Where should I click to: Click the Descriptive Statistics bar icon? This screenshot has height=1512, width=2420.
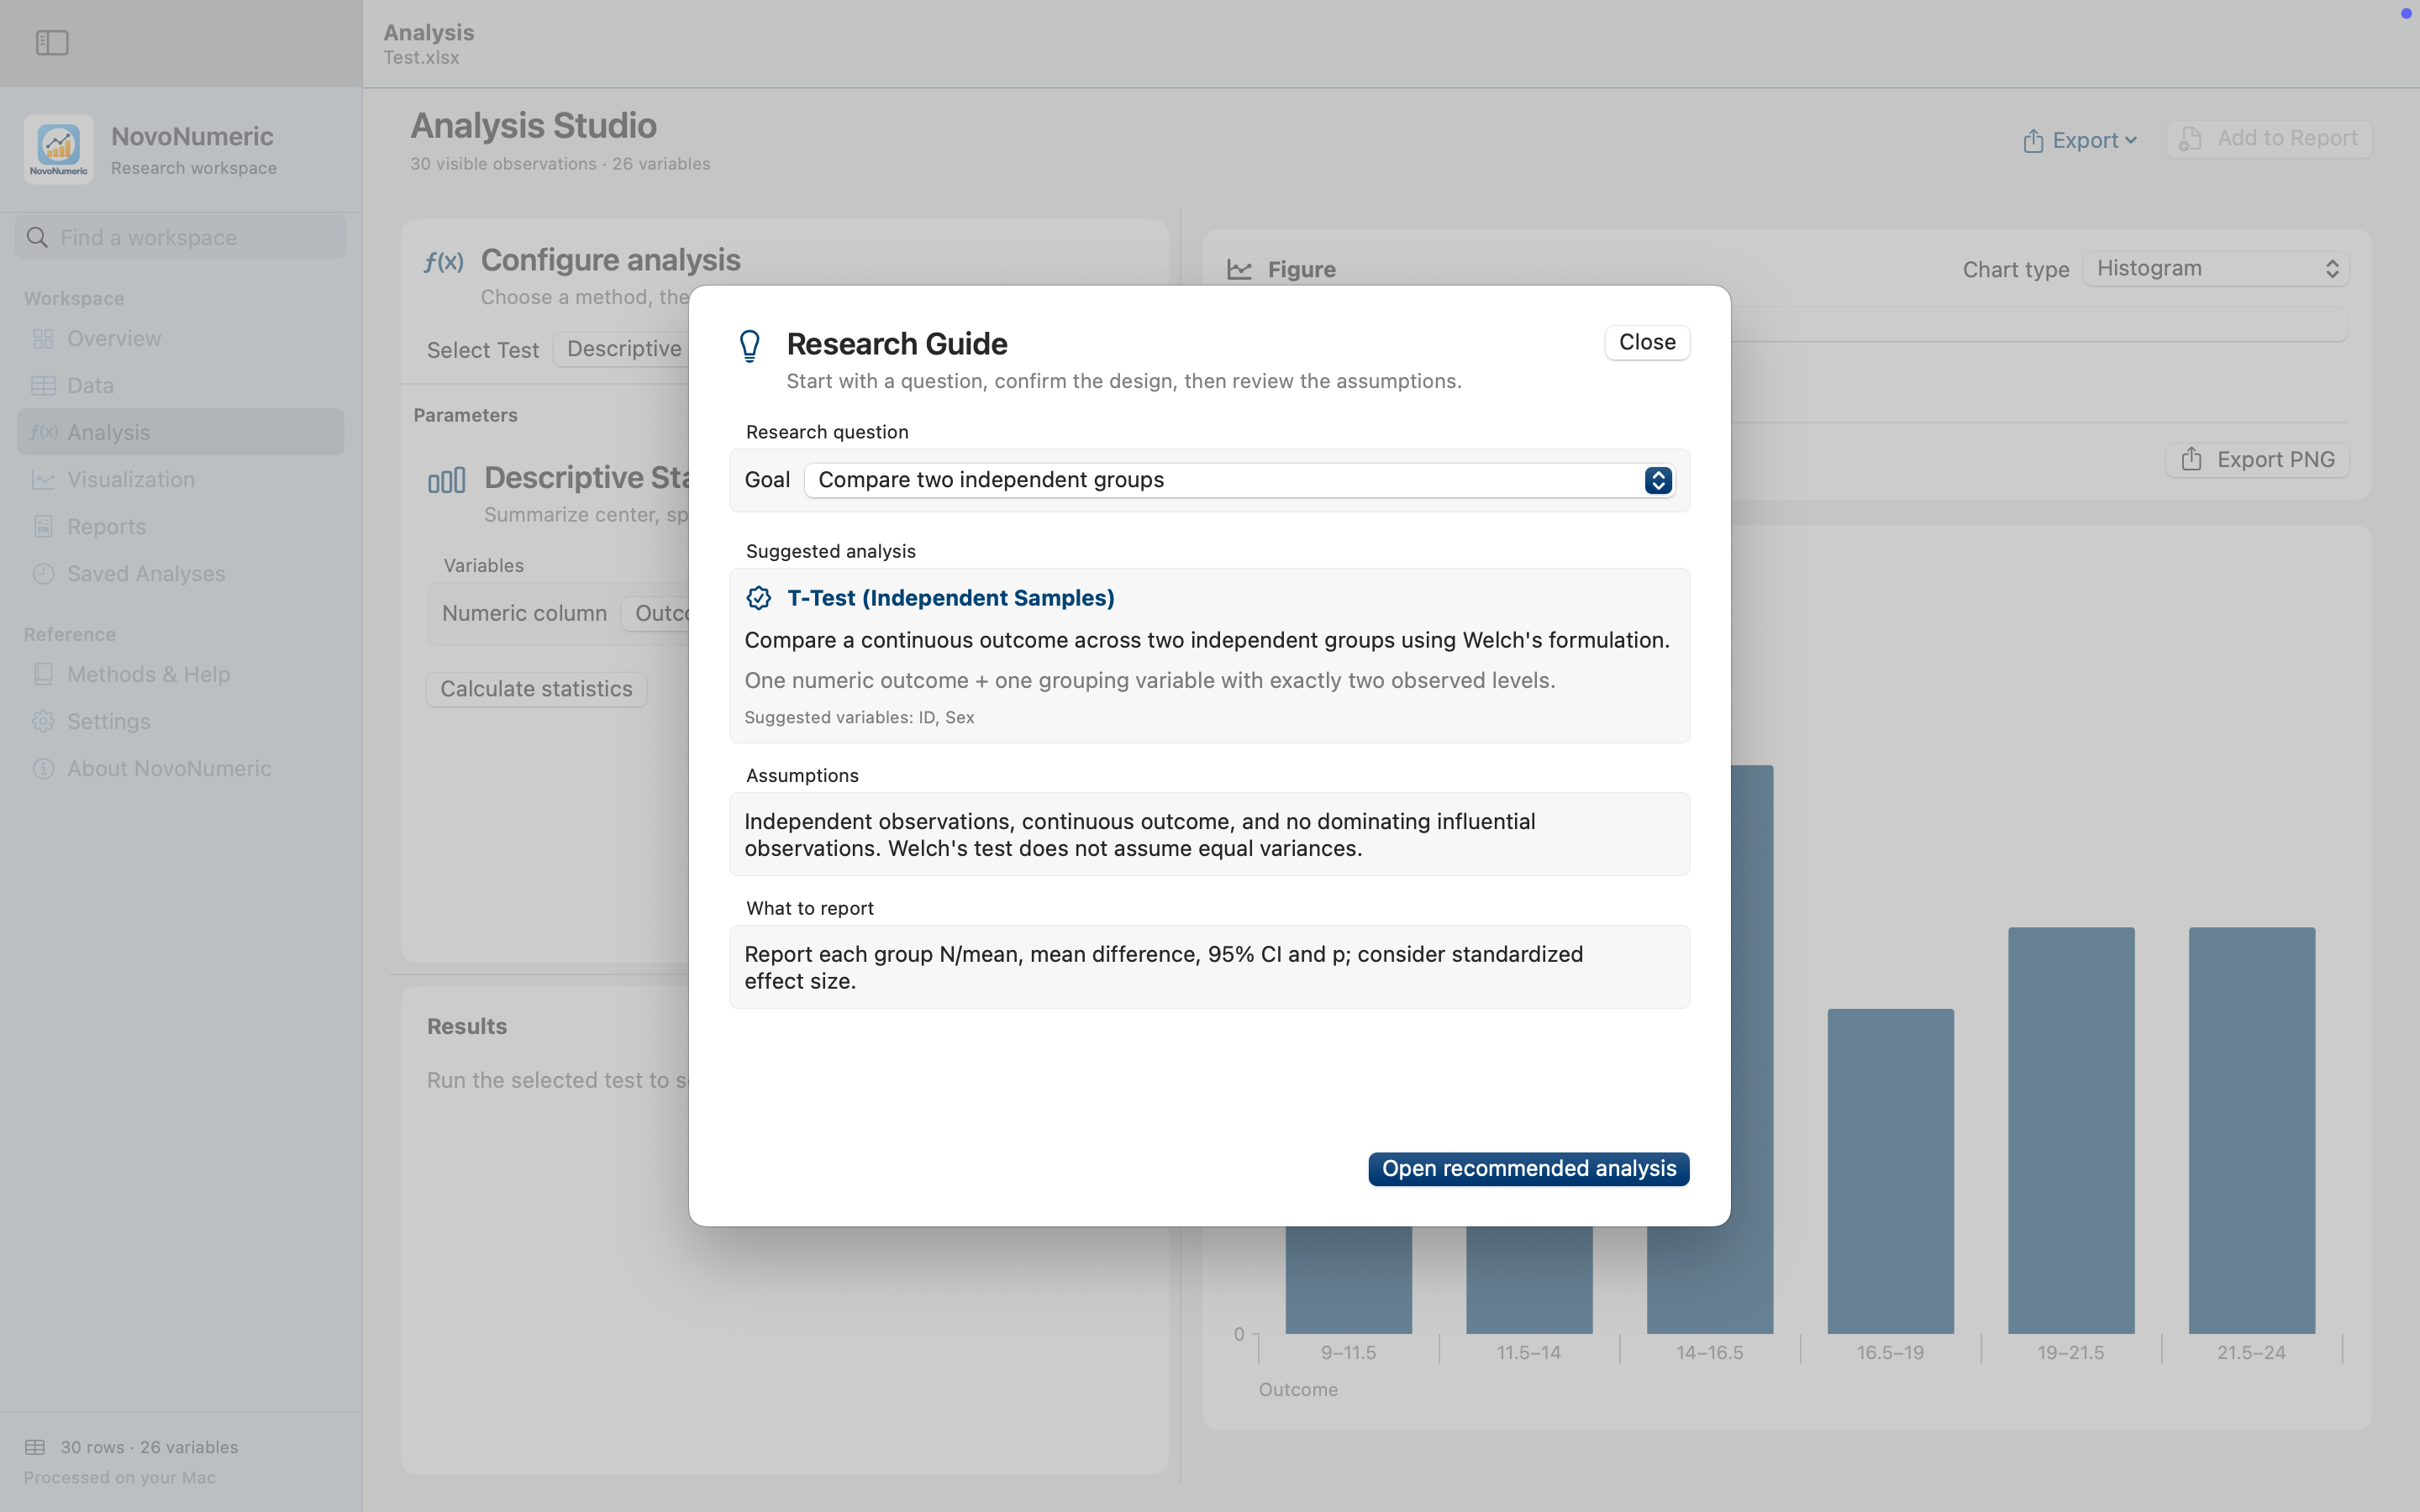(x=446, y=480)
